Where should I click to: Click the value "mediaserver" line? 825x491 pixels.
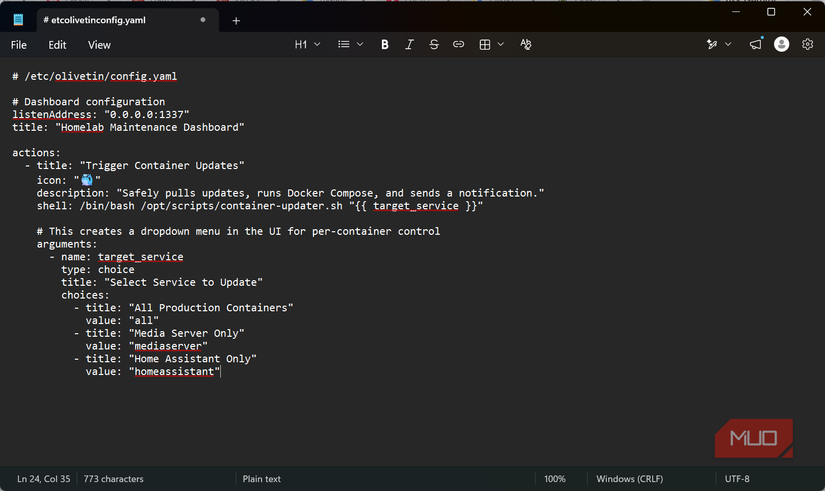pyautogui.click(x=147, y=346)
